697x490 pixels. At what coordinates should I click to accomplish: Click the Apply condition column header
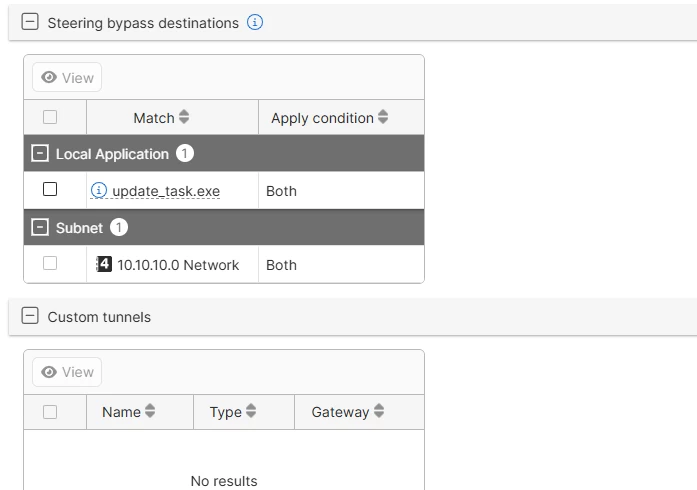[x=341, y=117]
